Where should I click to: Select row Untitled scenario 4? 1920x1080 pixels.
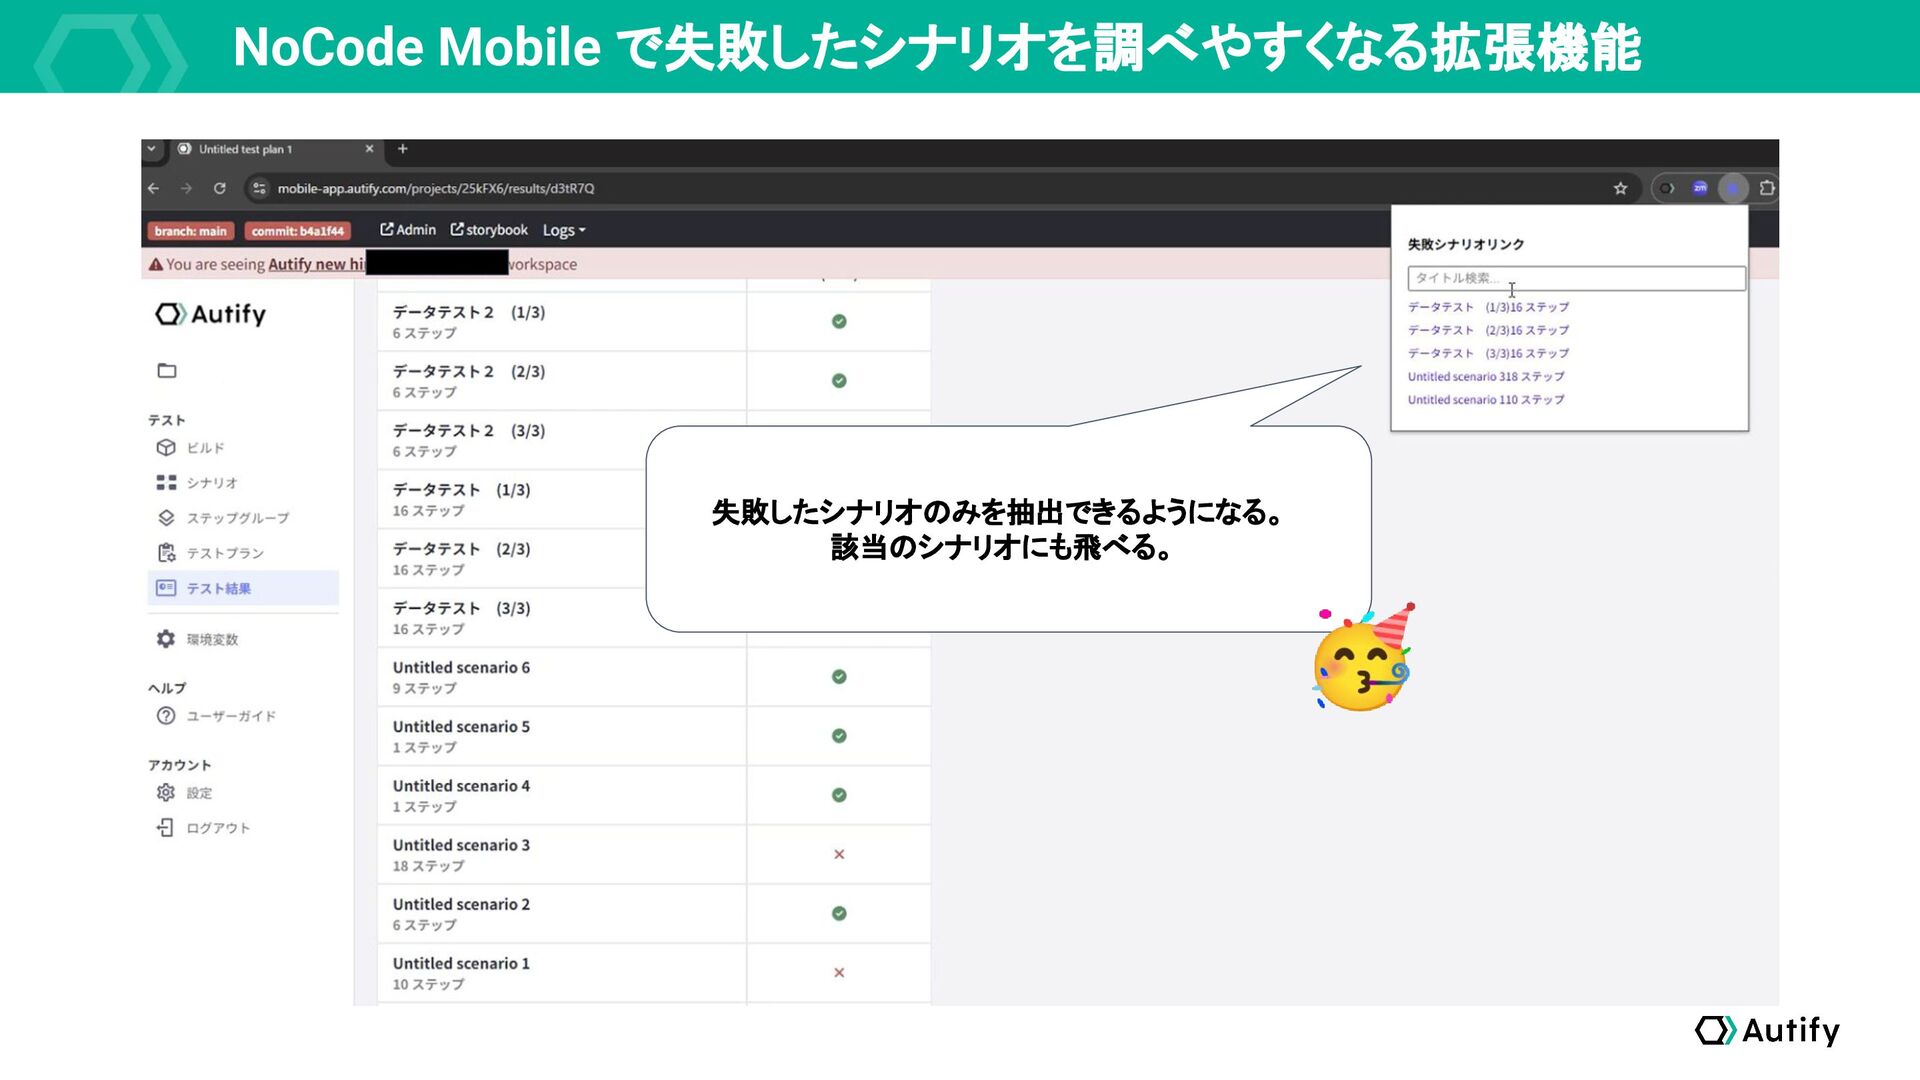click(x=654, y=795)
